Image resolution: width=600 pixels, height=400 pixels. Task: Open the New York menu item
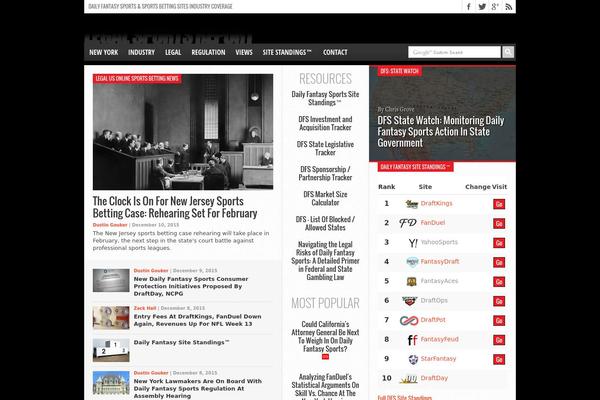pyautogui.click(x=104, y=52)
